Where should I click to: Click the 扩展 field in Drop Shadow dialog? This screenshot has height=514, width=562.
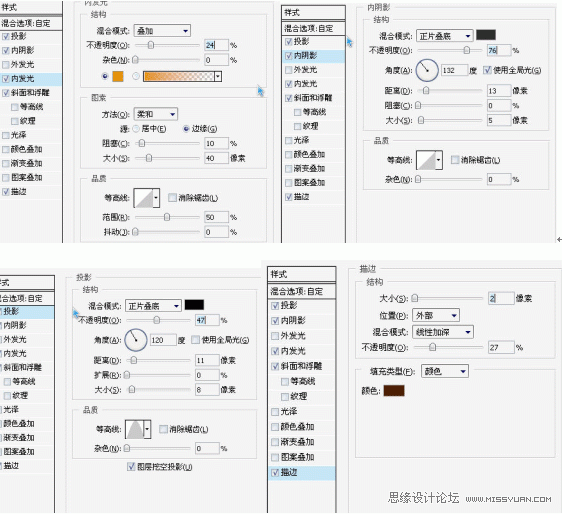pos(207,375)
